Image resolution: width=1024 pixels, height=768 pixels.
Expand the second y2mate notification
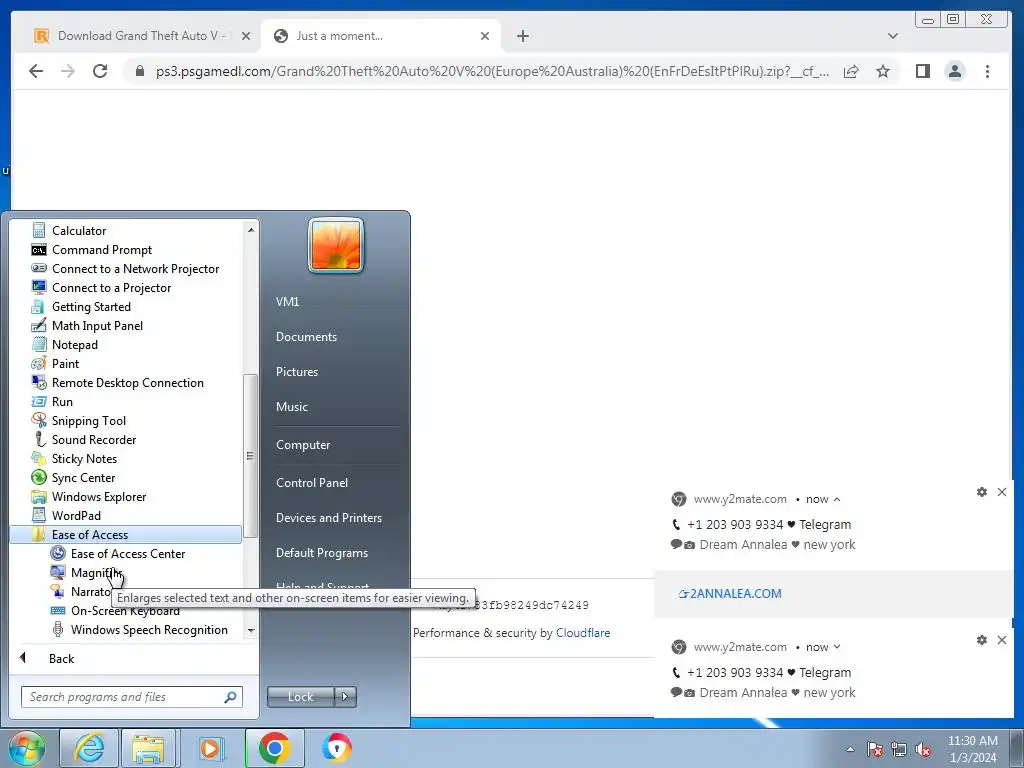tap(837, 647)
